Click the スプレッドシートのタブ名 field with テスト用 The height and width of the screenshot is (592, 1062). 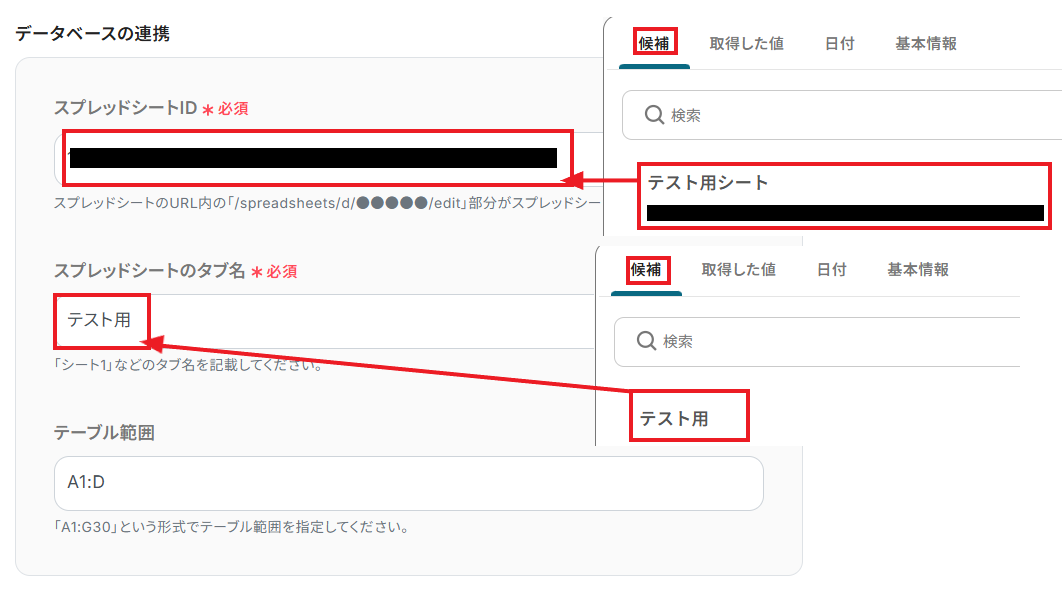point(324,321)
